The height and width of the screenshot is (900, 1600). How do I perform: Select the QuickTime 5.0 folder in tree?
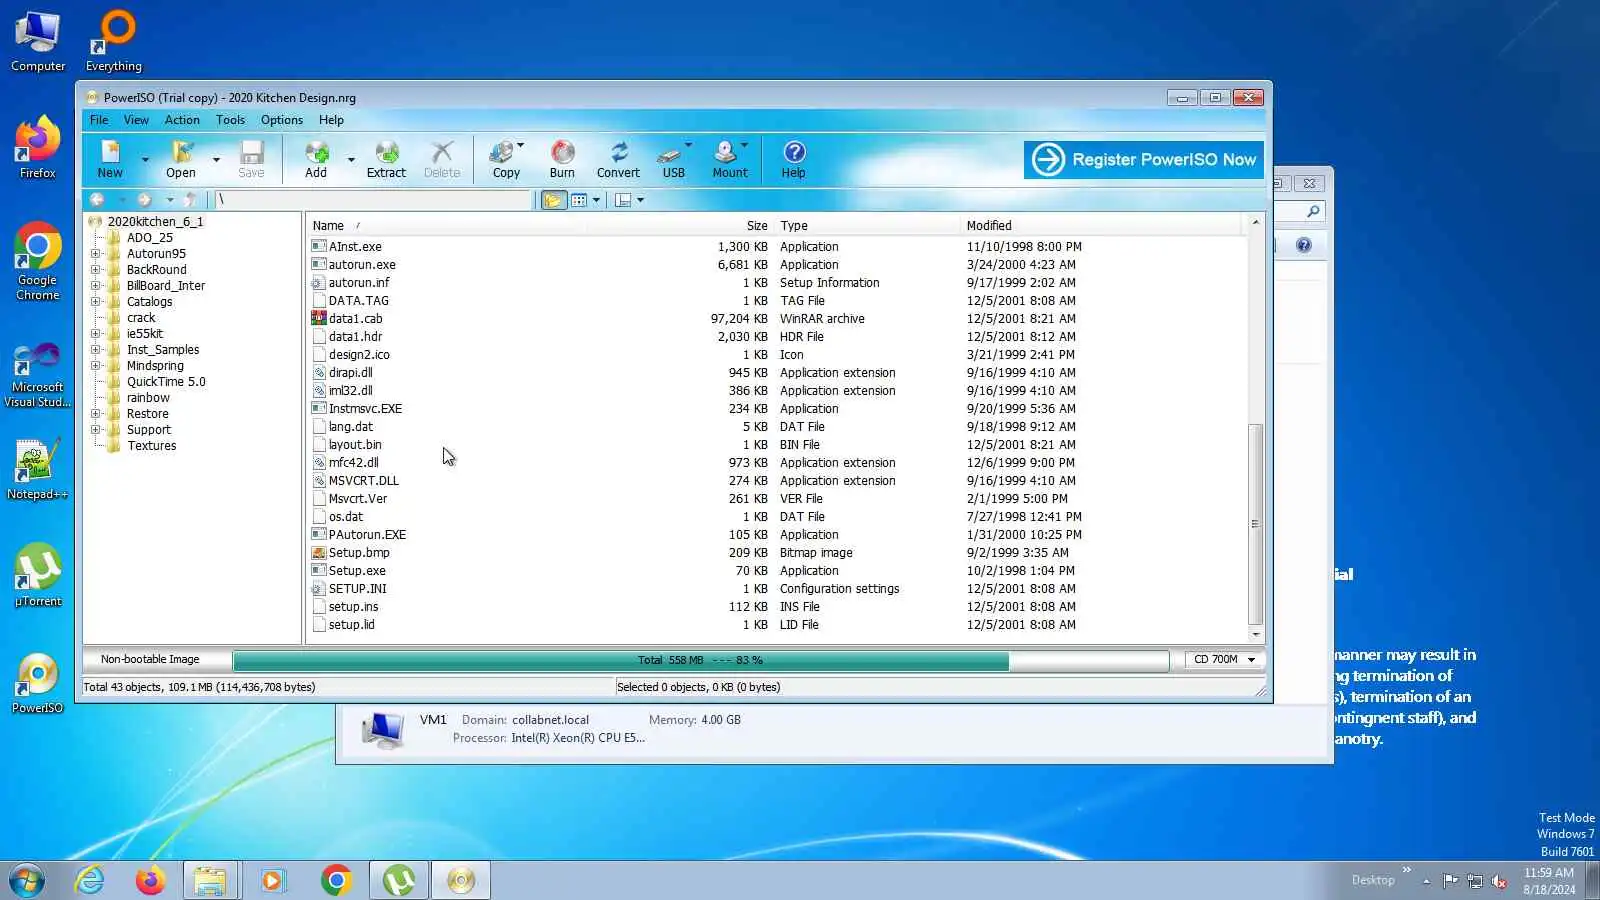166,382
